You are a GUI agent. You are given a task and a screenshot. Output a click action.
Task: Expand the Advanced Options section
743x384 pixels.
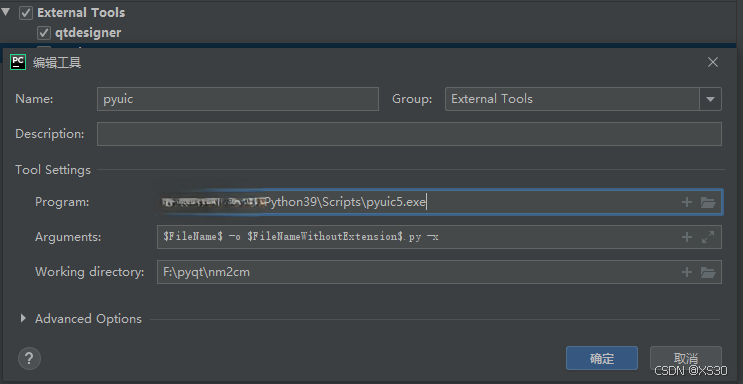point(23,319)
